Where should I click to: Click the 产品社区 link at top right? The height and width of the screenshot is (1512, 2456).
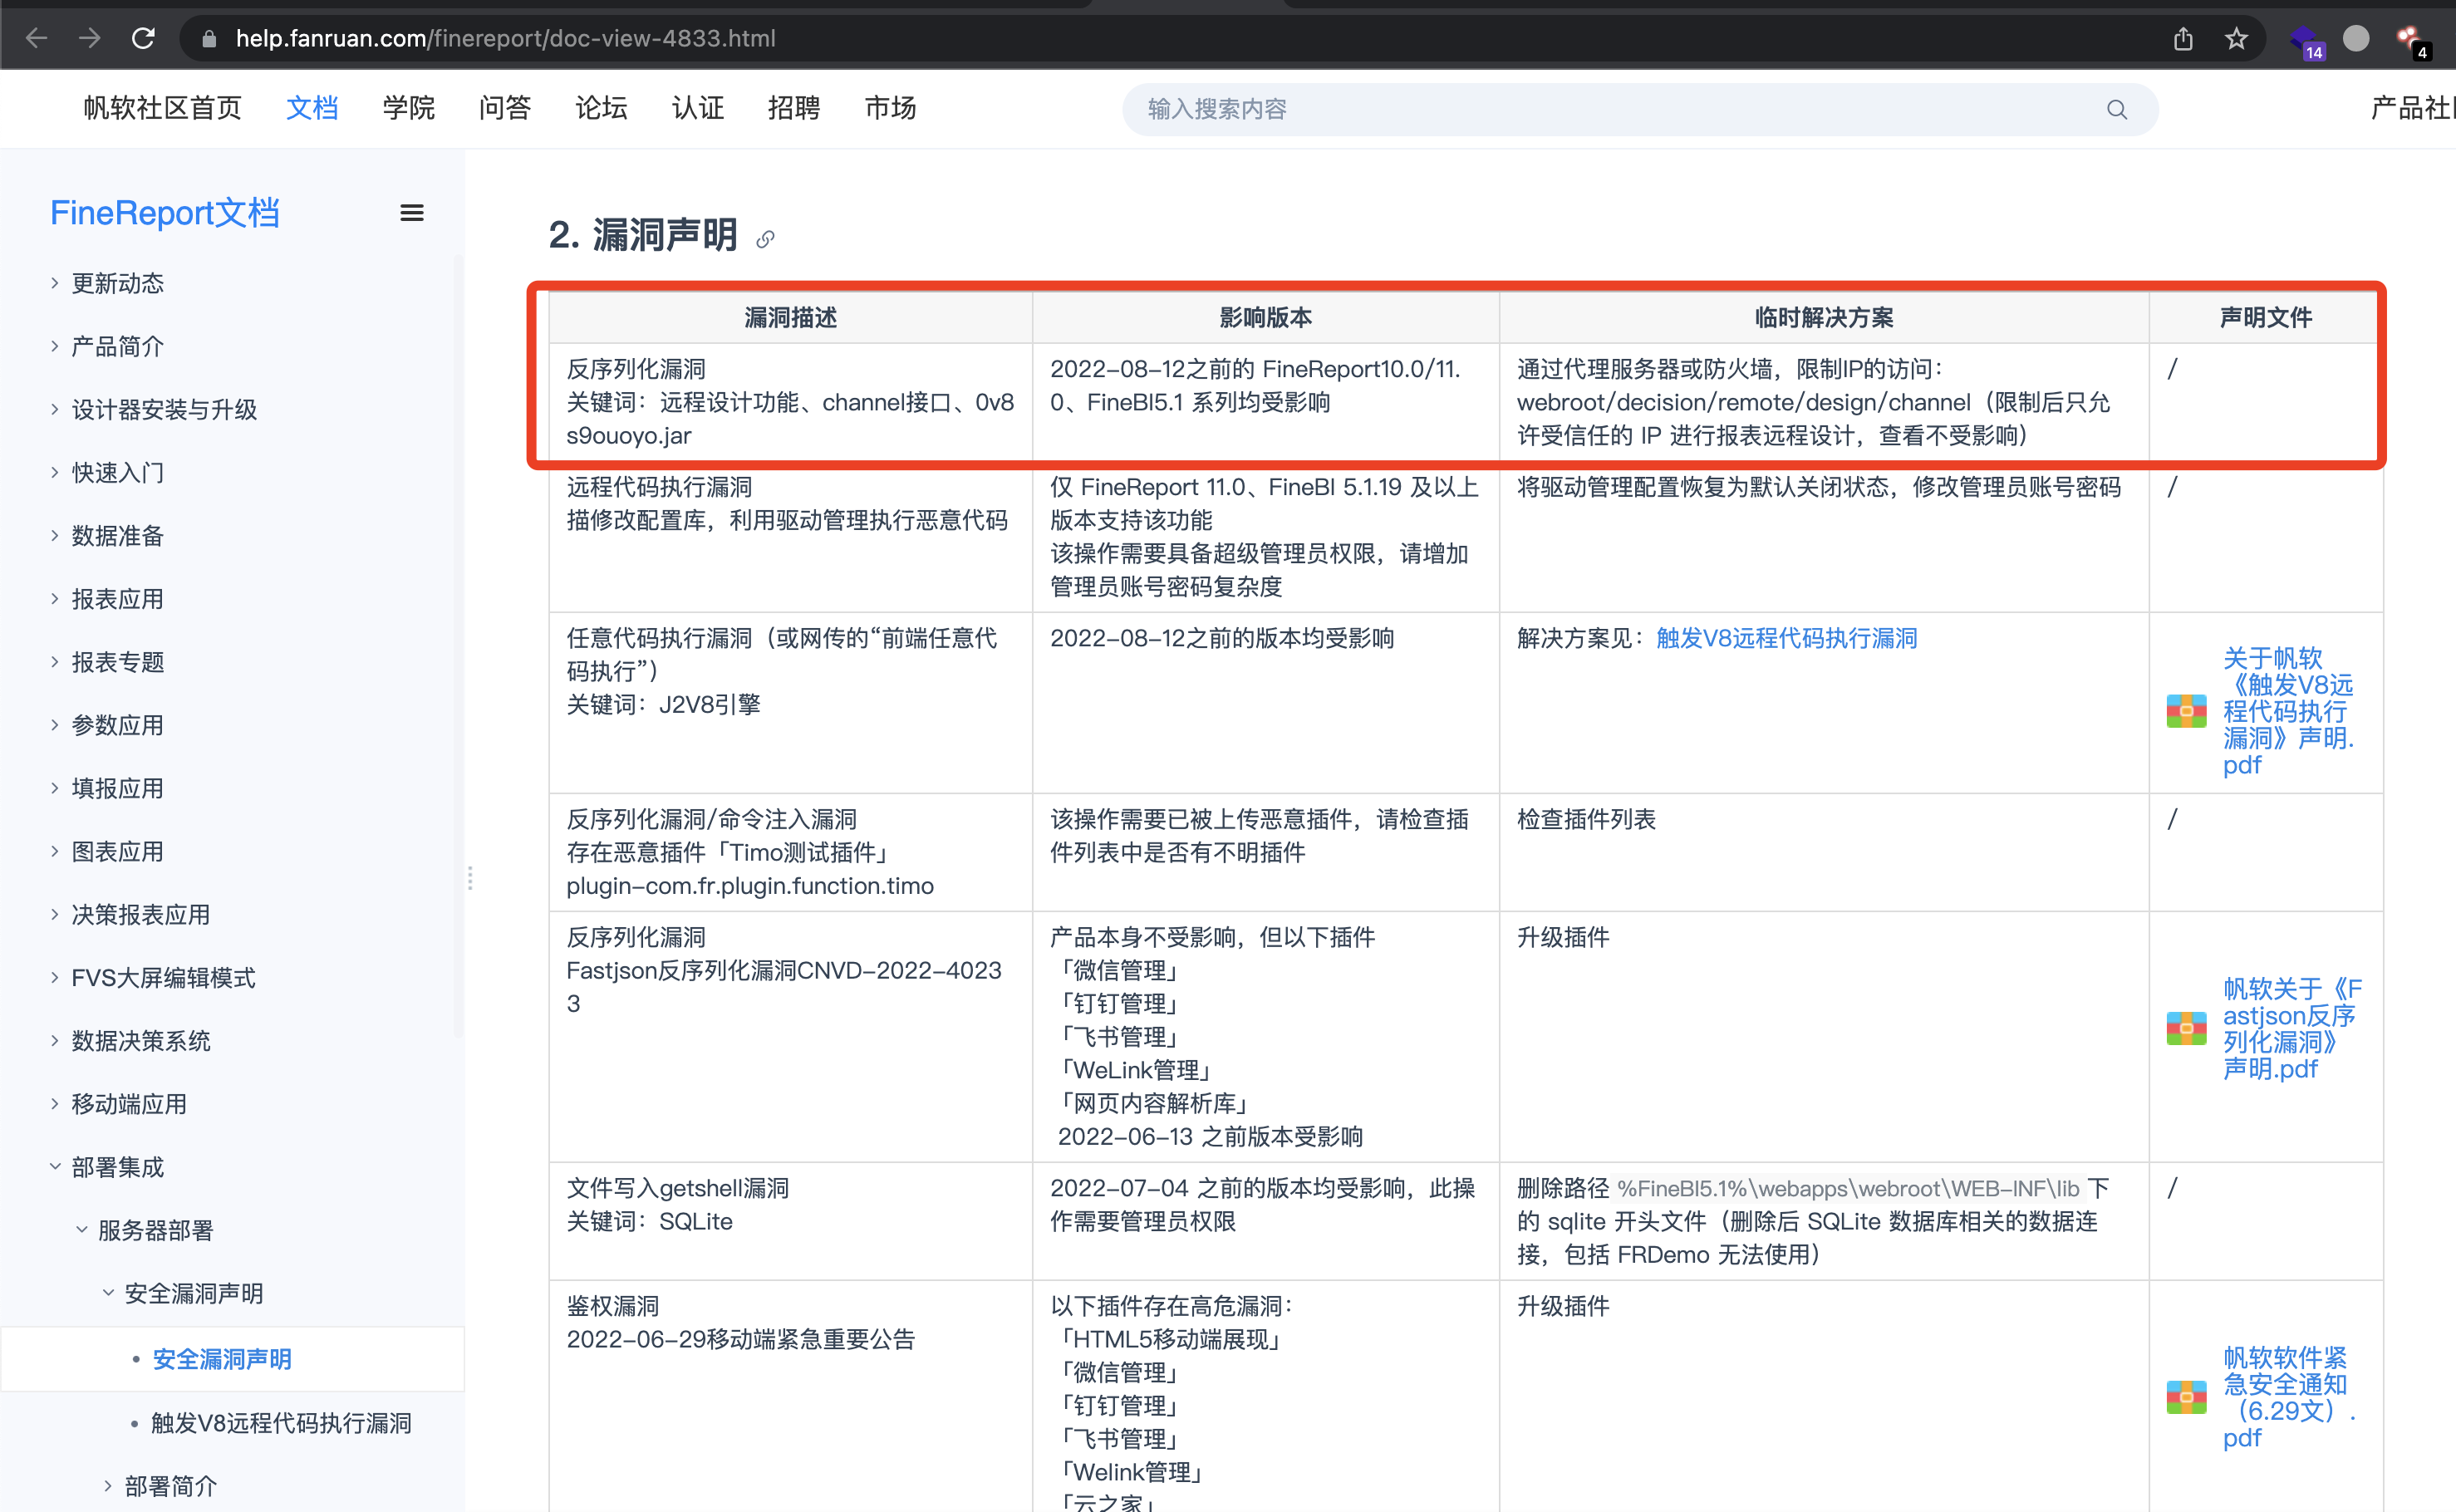pyautogui.click(x=2412, y=108)
